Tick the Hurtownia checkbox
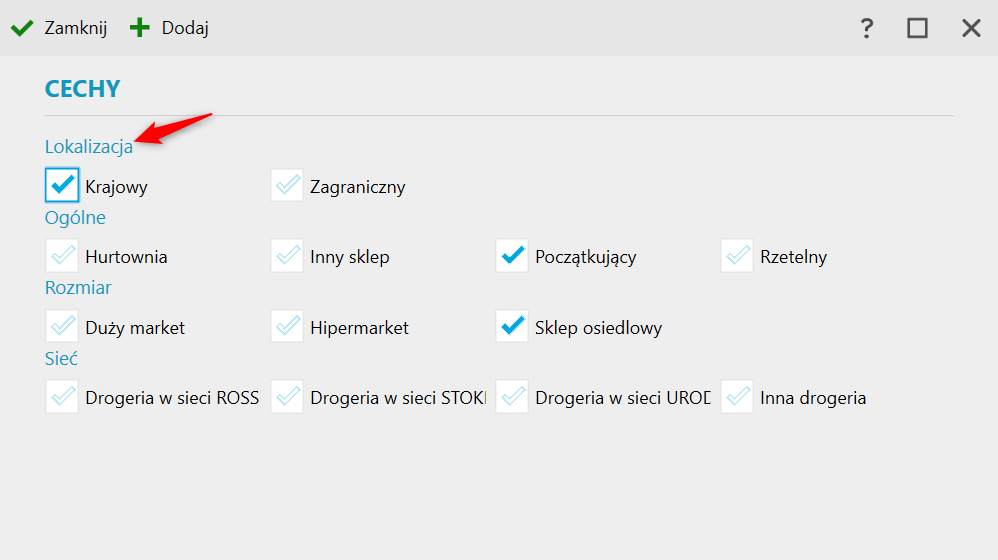 point(62,256)
